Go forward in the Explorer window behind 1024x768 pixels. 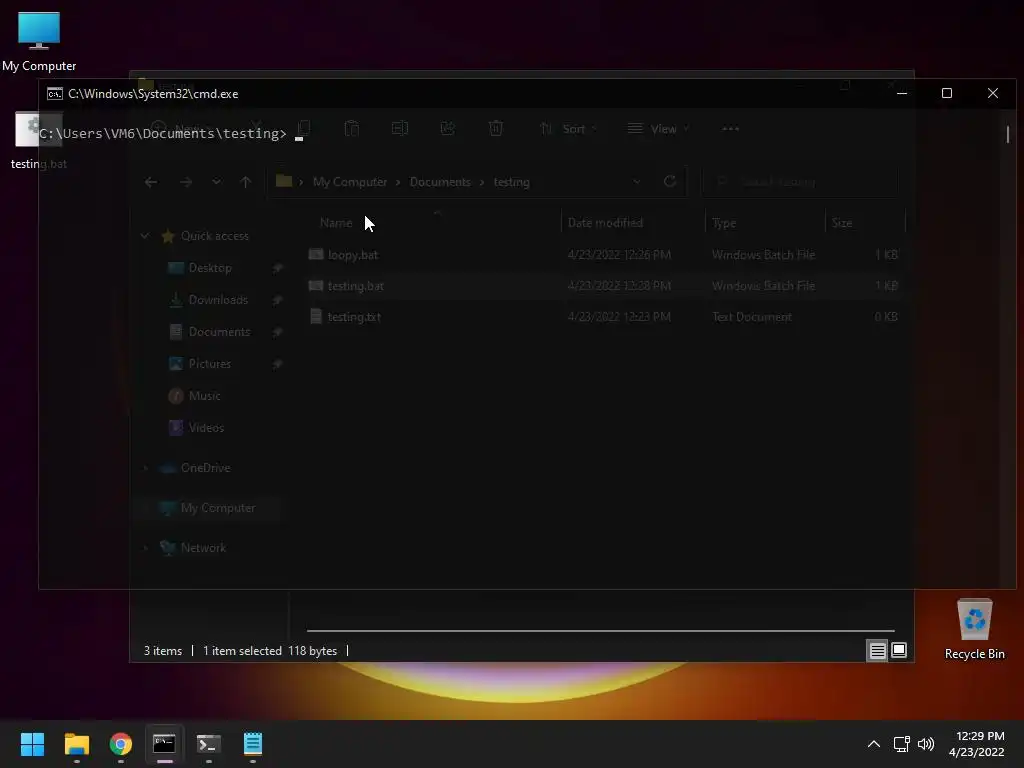coord(185,182)
